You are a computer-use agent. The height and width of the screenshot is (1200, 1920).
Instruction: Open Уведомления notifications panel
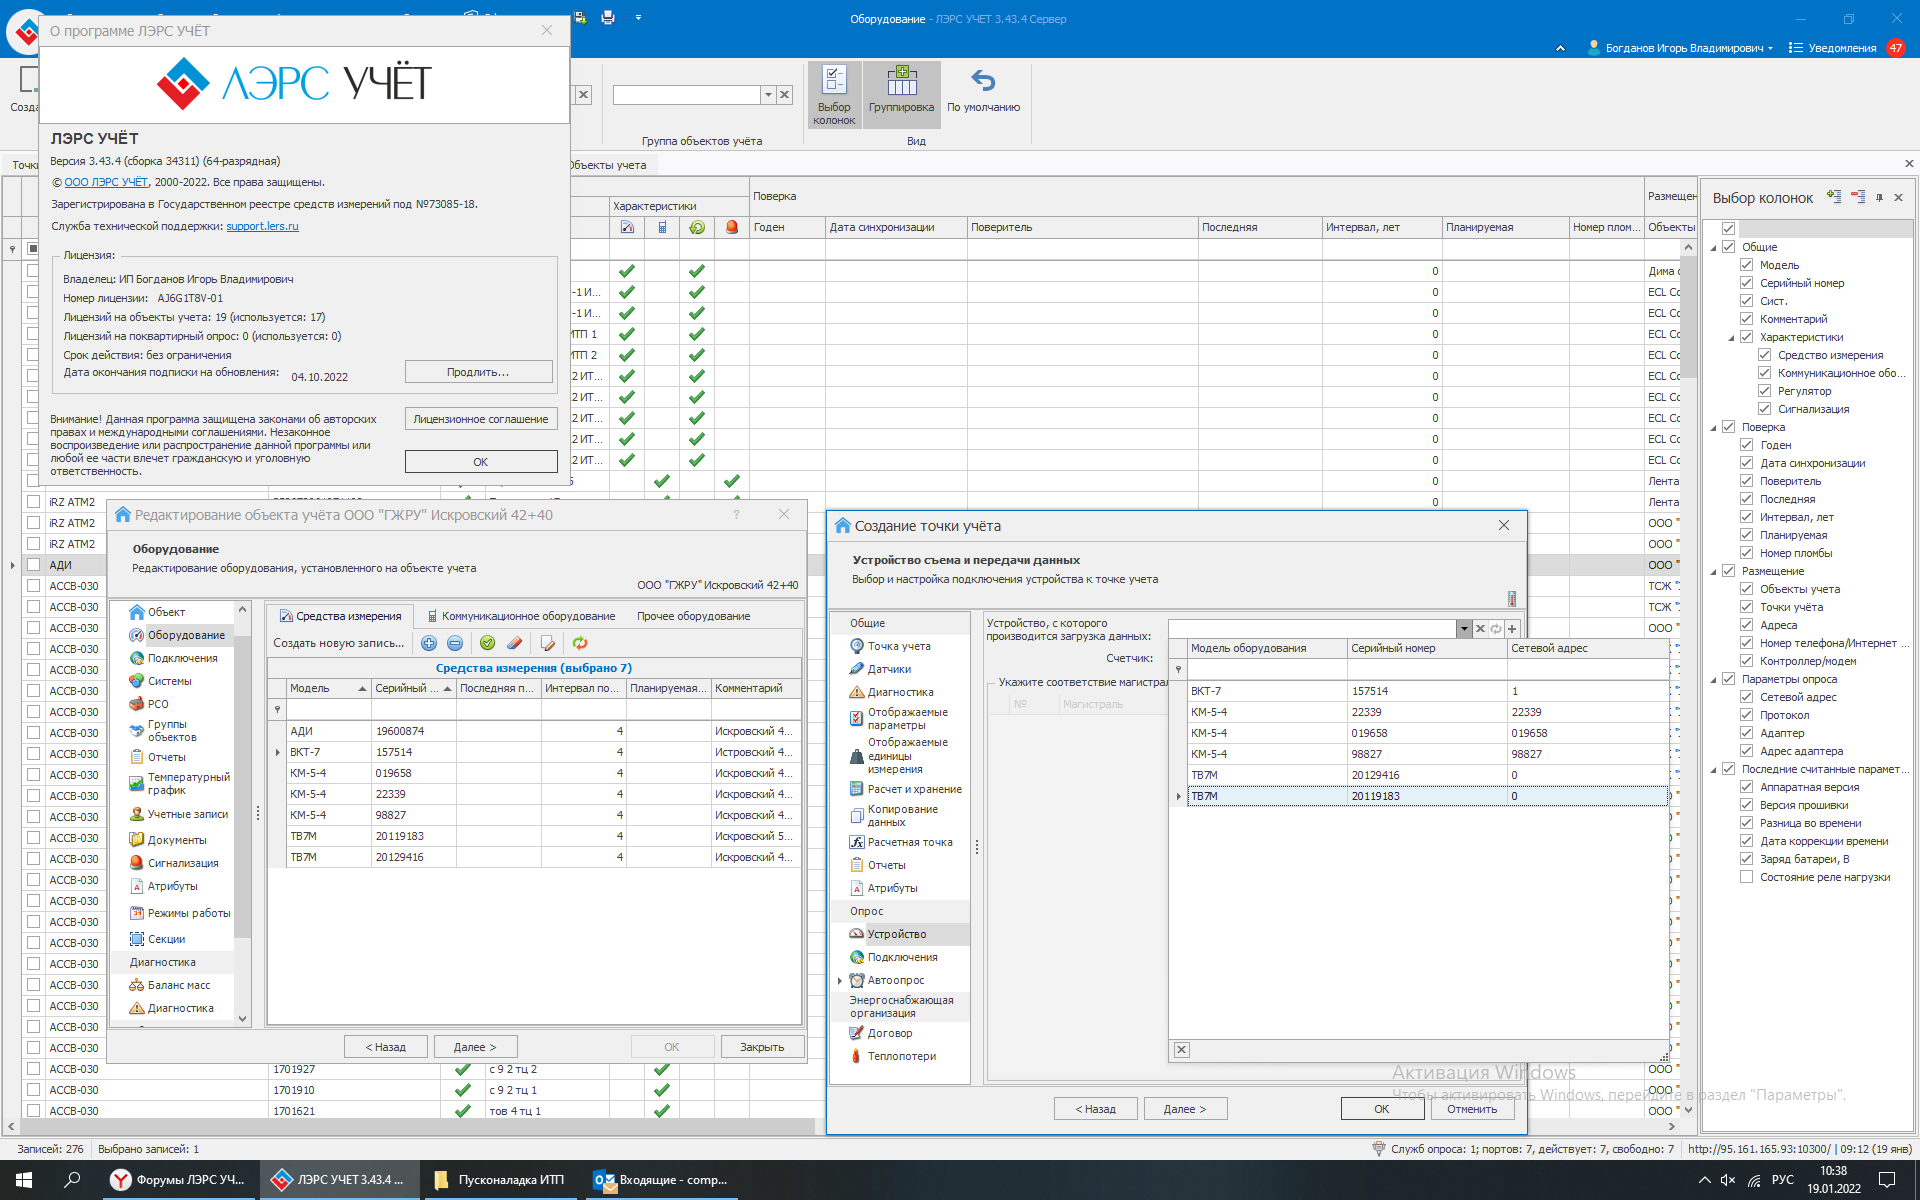click(1845, 48)
